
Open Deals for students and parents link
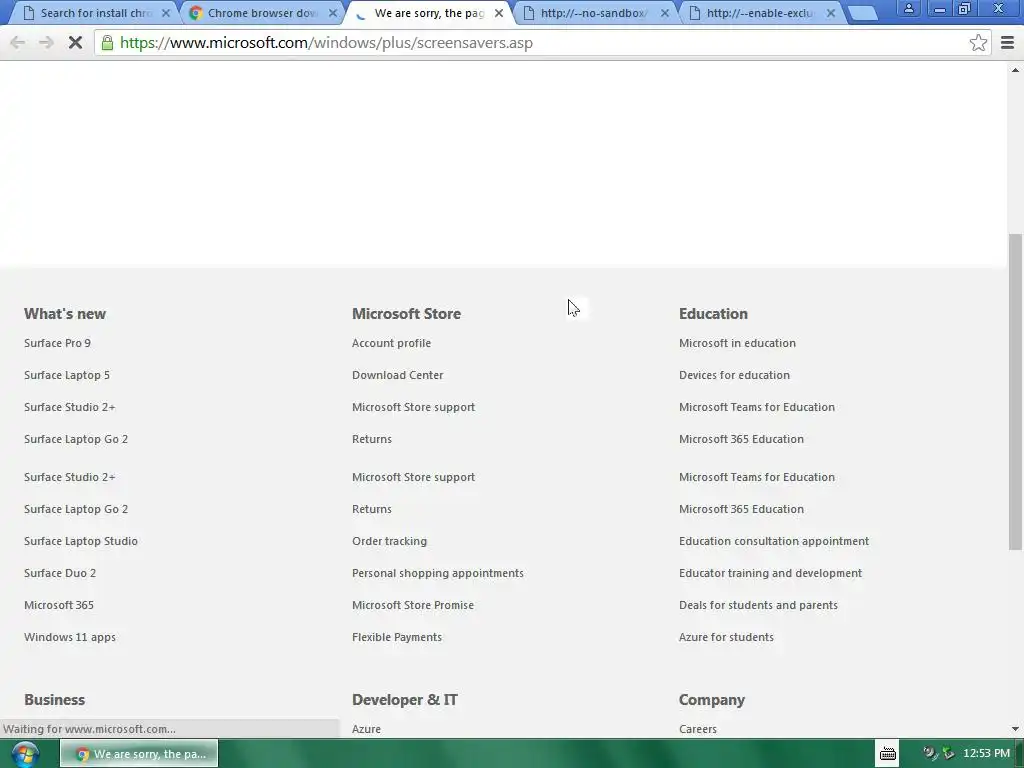tap(758, 605)
